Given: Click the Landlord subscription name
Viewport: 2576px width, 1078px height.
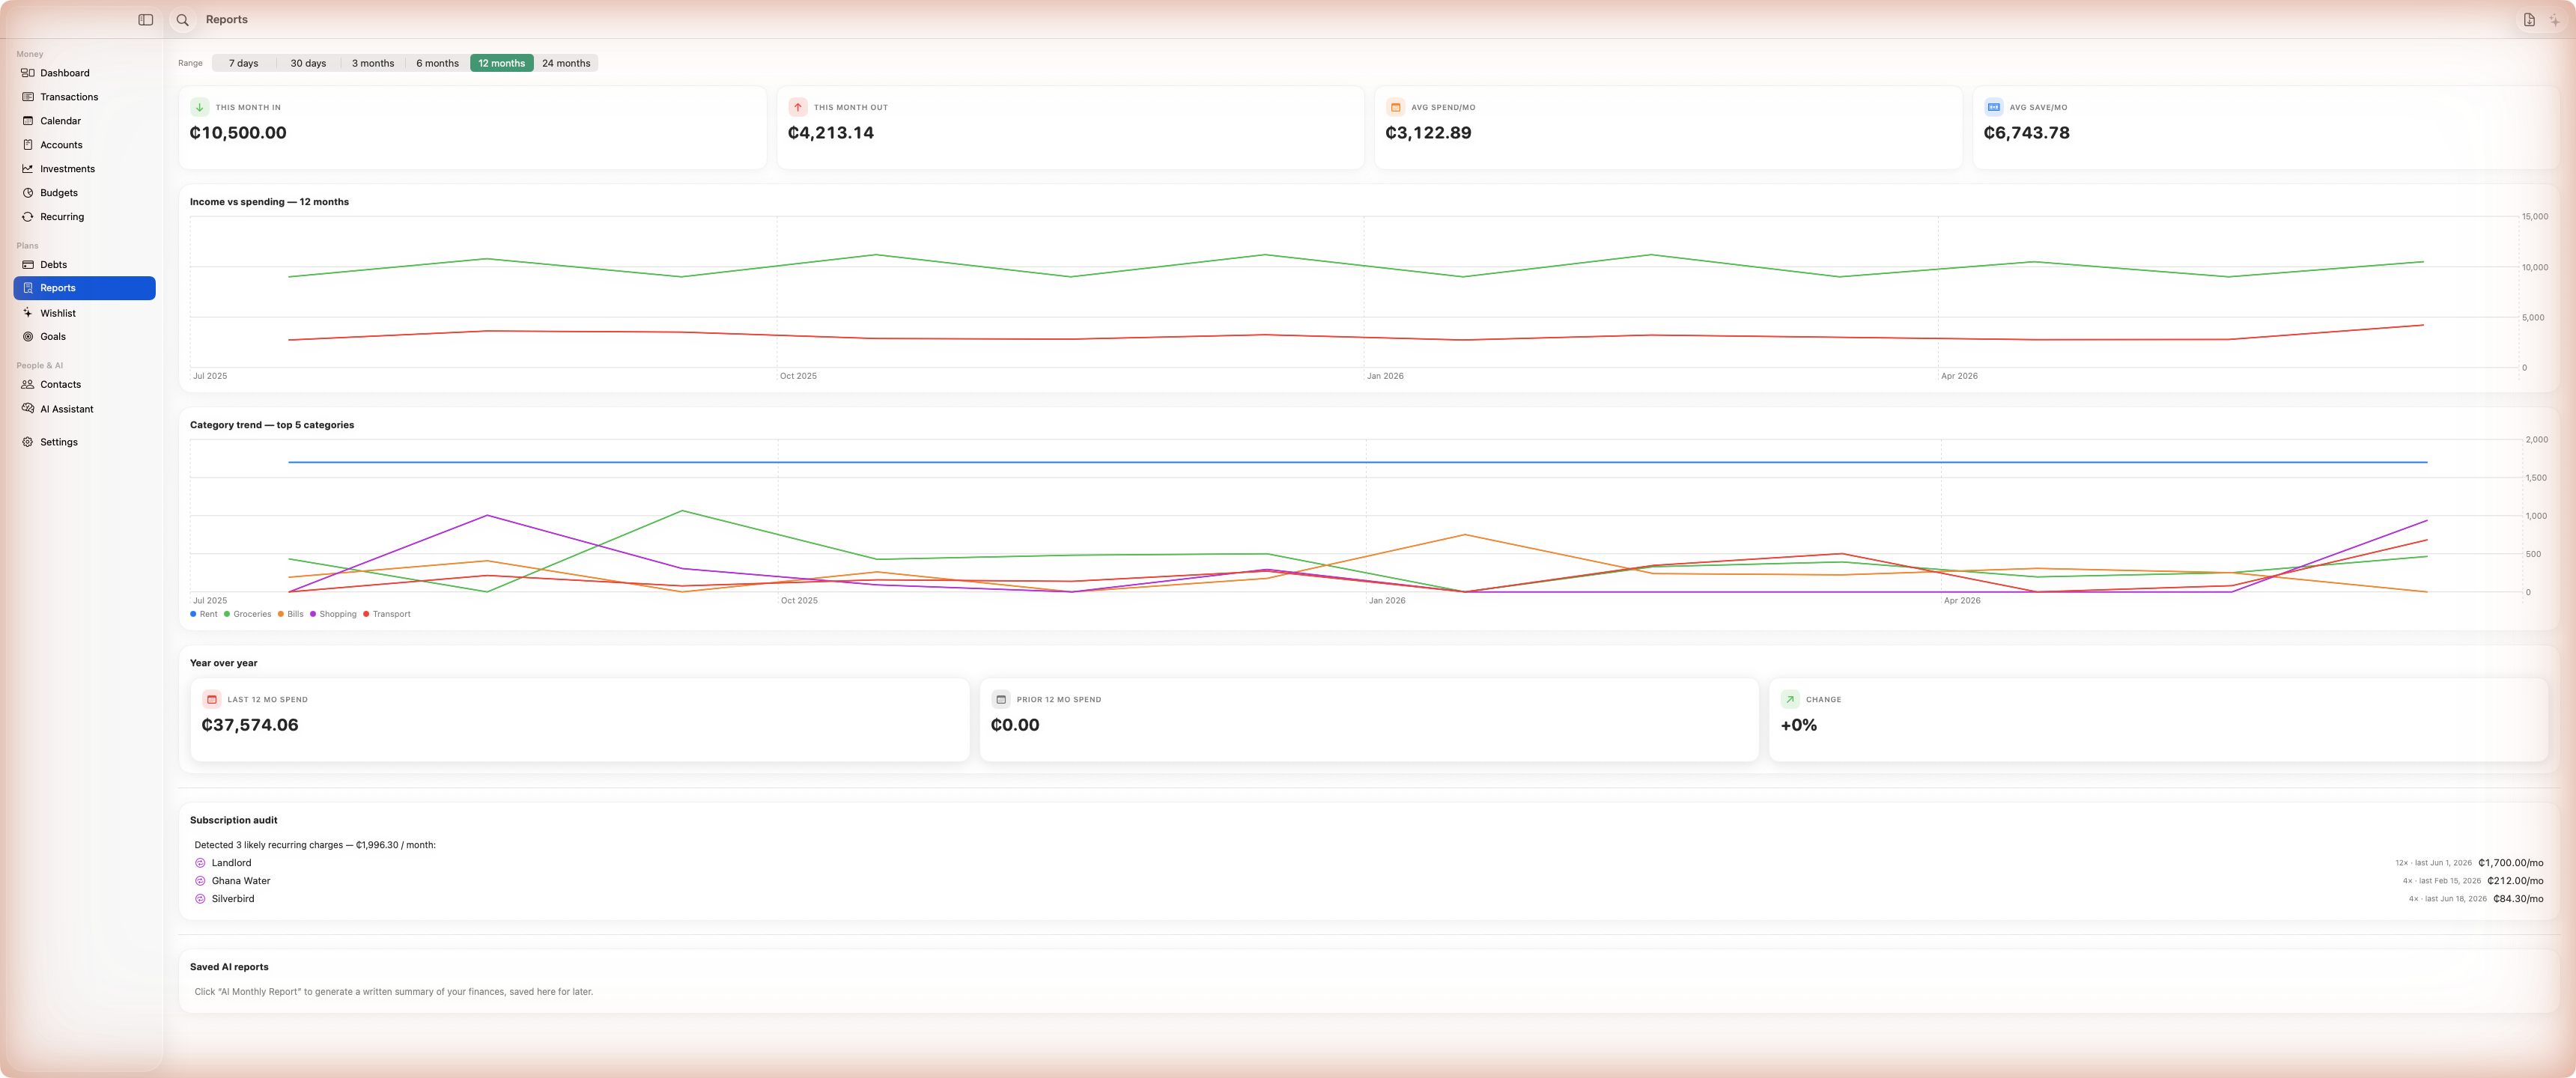Looking at the screenshot, I should tap(231, 863).
